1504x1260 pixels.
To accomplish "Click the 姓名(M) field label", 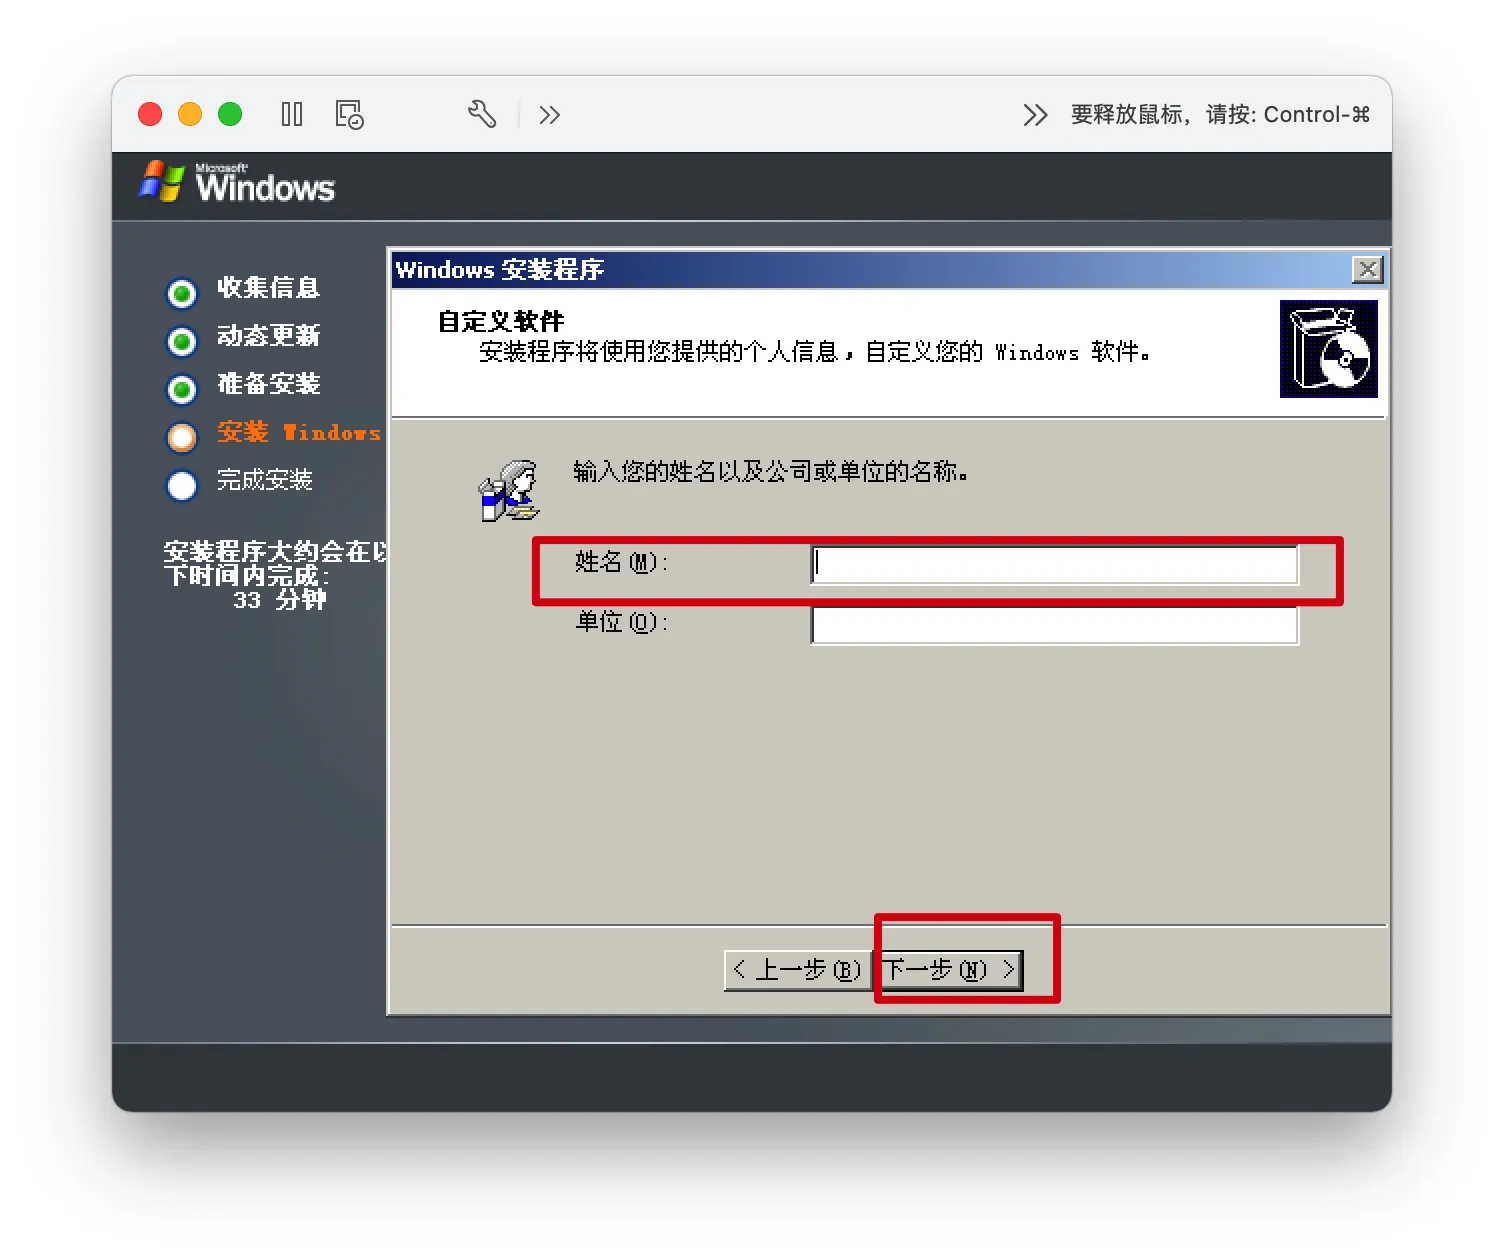I will (x=621, y=562).
